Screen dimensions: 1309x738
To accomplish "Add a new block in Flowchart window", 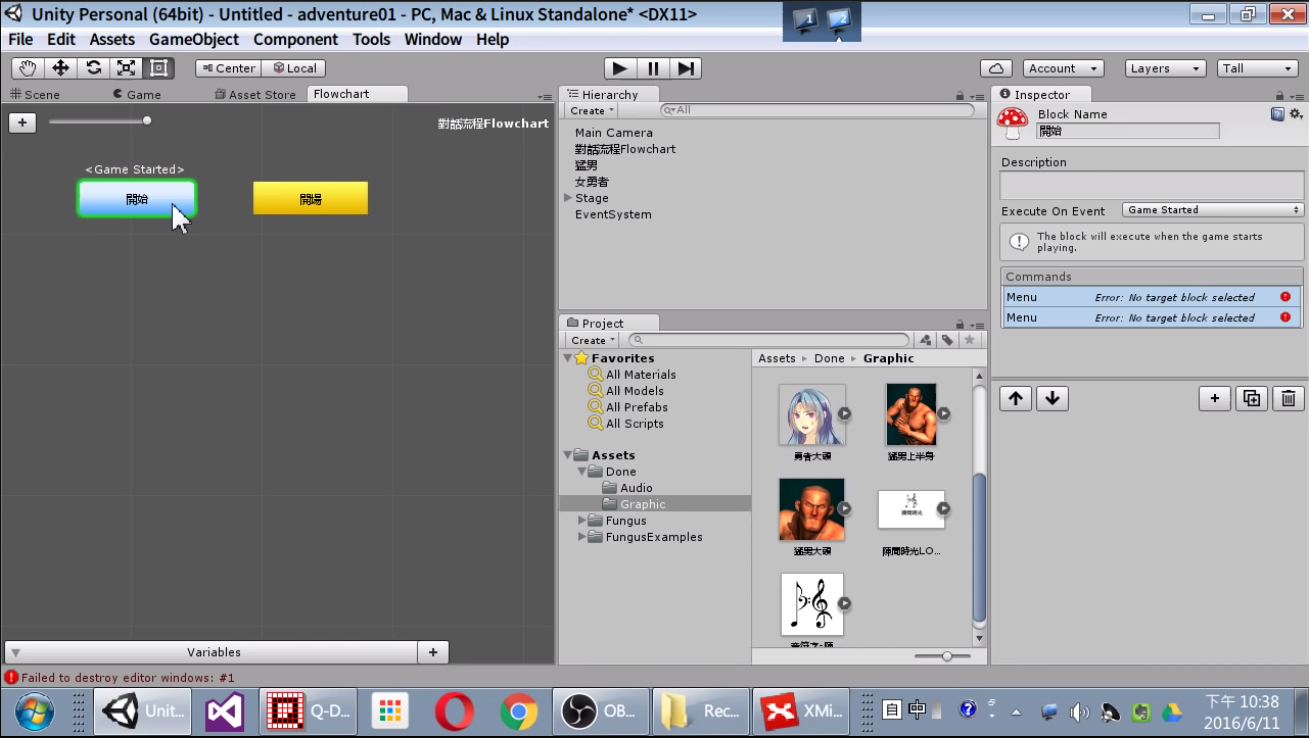I will coord(22,122).
